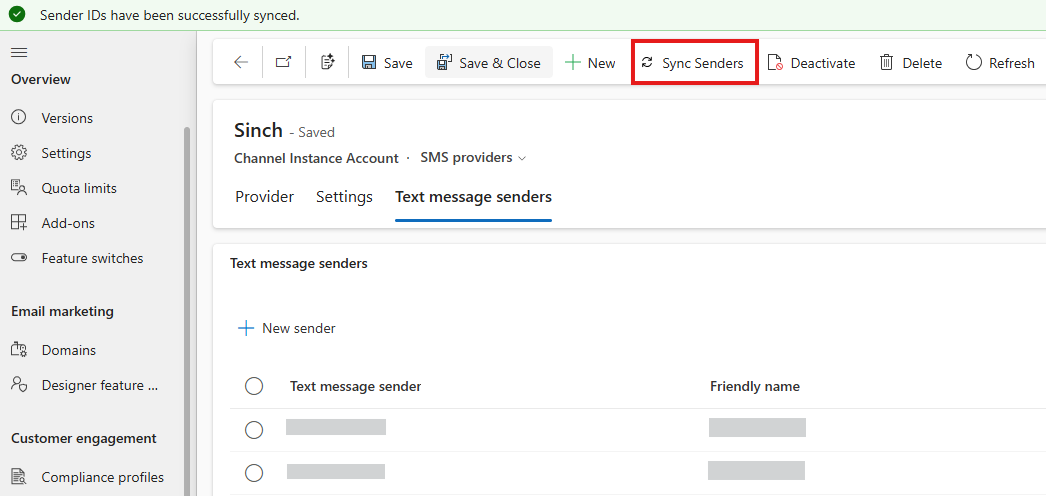
Task: Click Save & Close
Action: click(x=489, y=63)
